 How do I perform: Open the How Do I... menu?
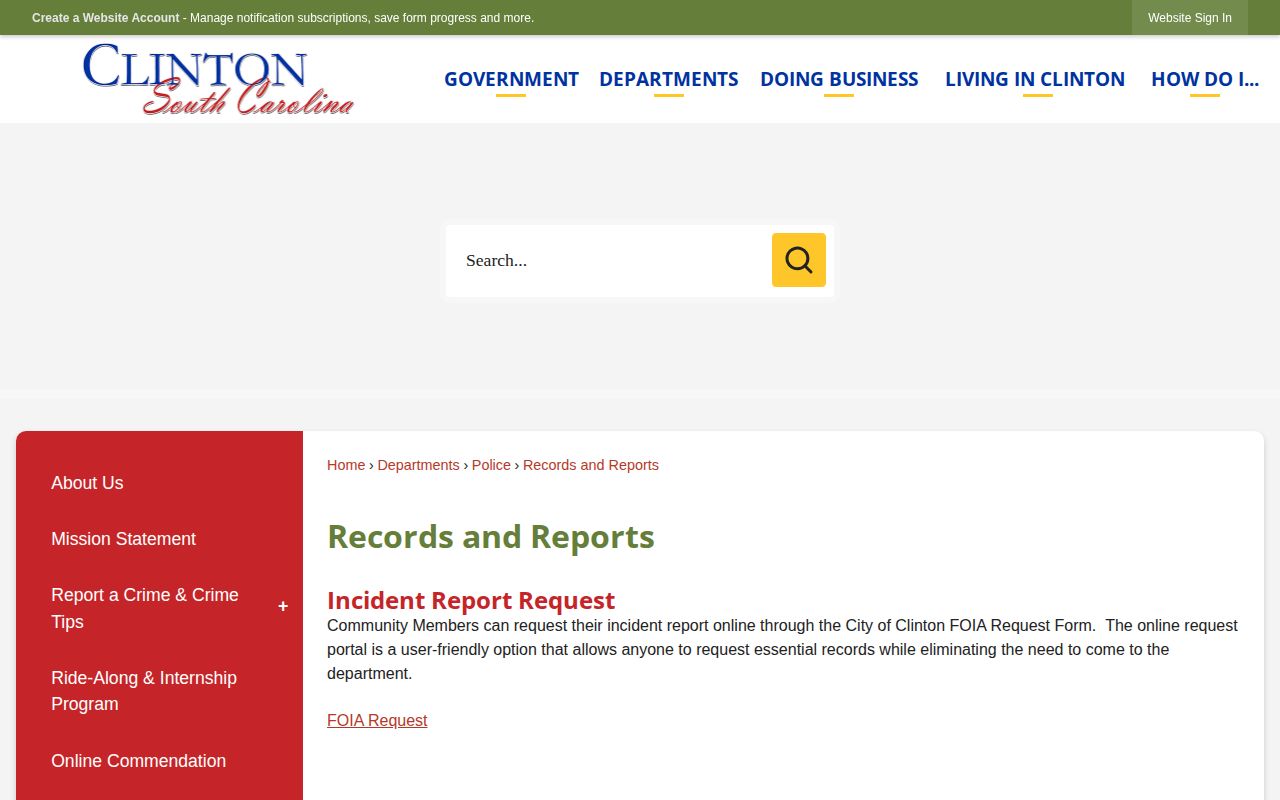(1205, 79)
